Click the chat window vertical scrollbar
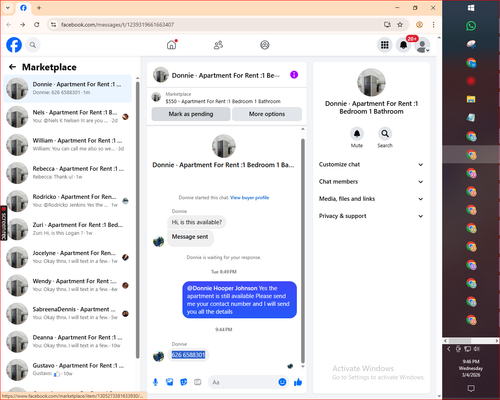The height and width of the screenshot is (400, 500). point(303,250)
